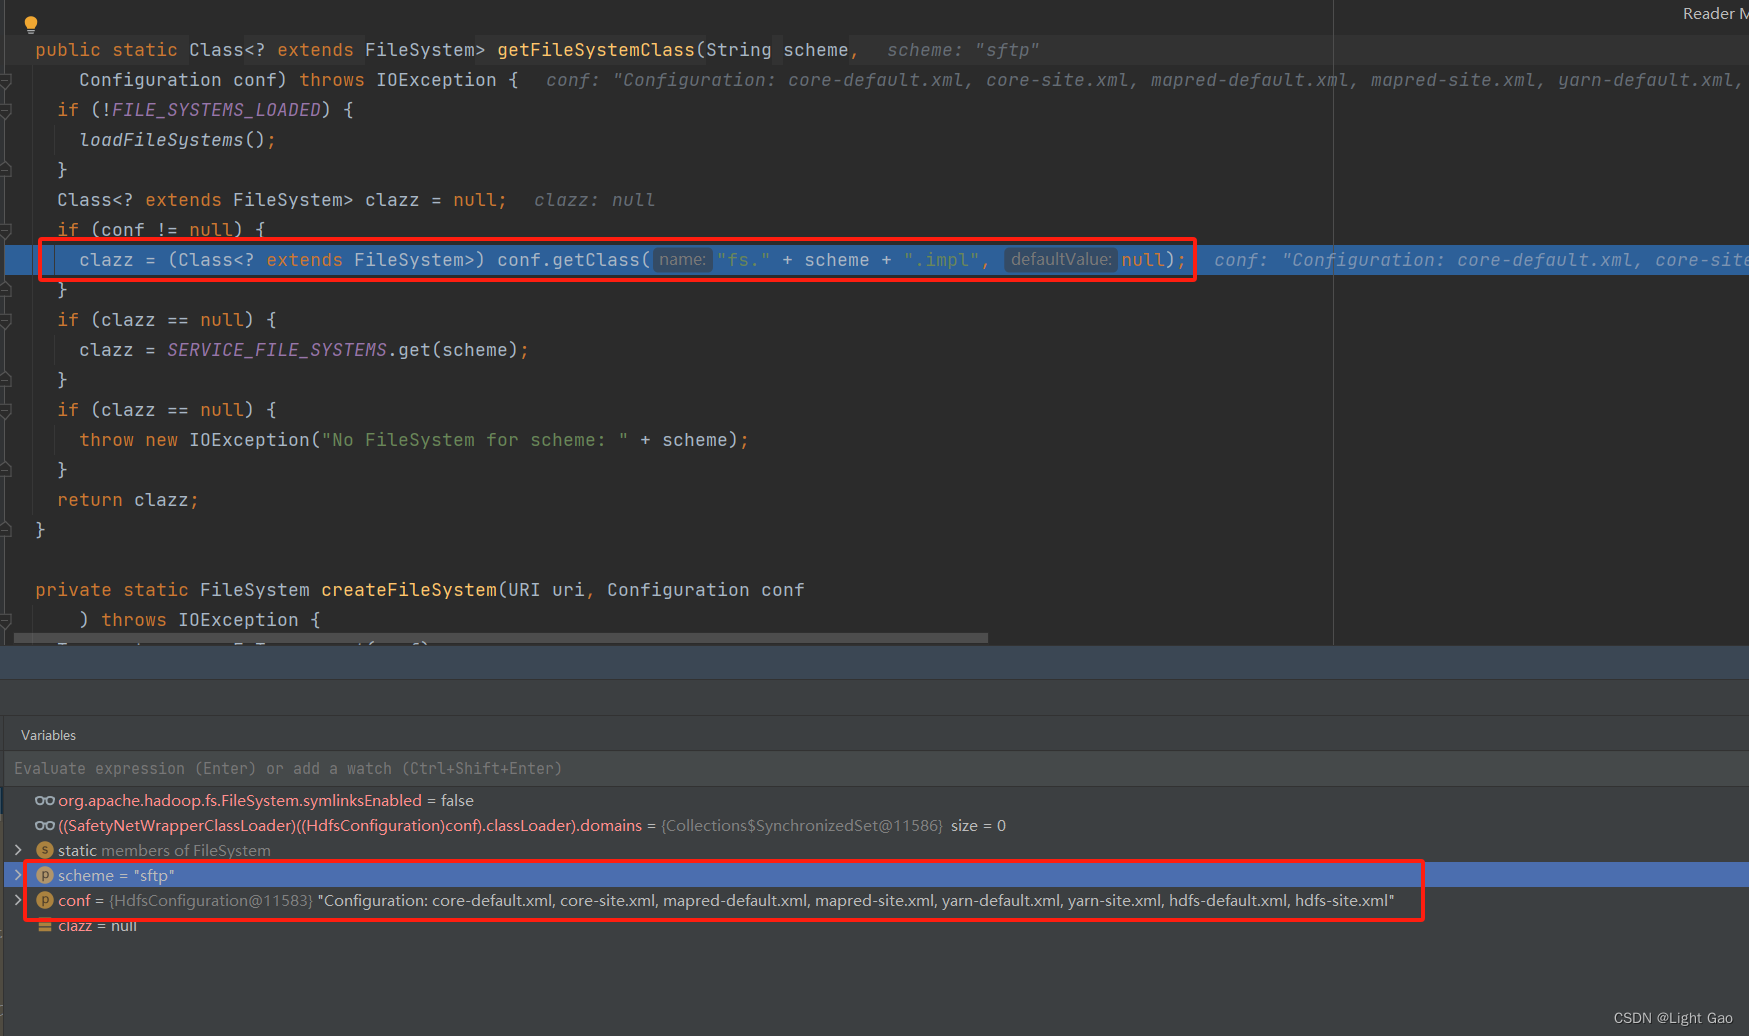Click 'Configuration conf)' on the second line
The image size is (1749, 1036).
pyautogui.click(x=183, y=80)
